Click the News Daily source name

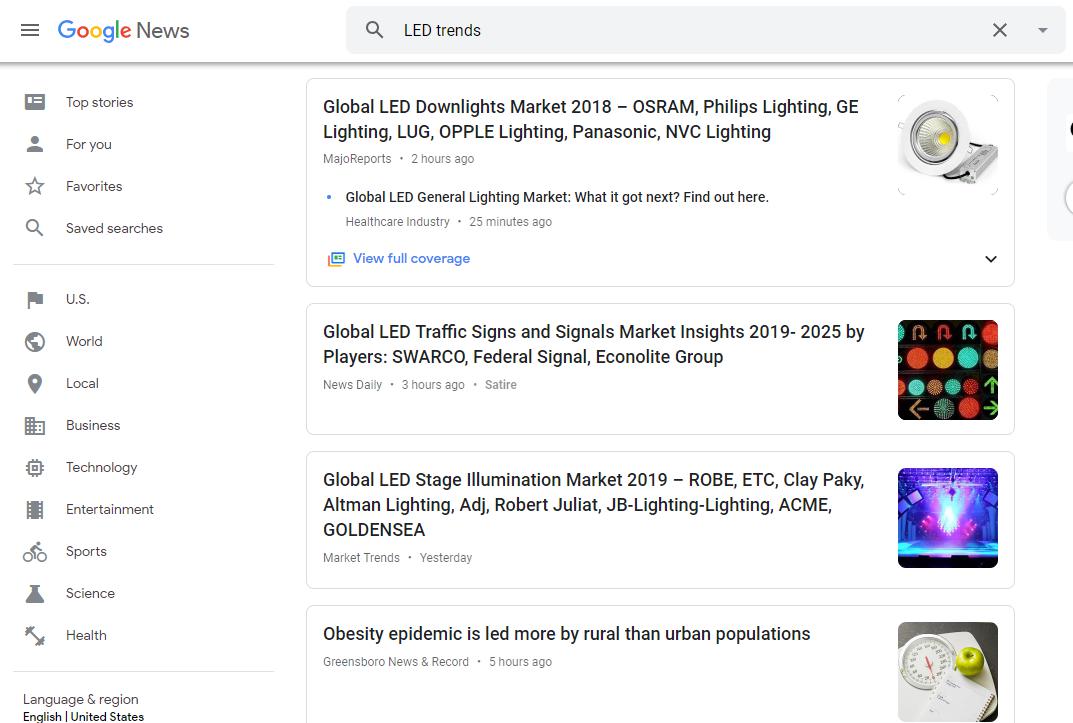pyautogui.click(x=352, y=384)
